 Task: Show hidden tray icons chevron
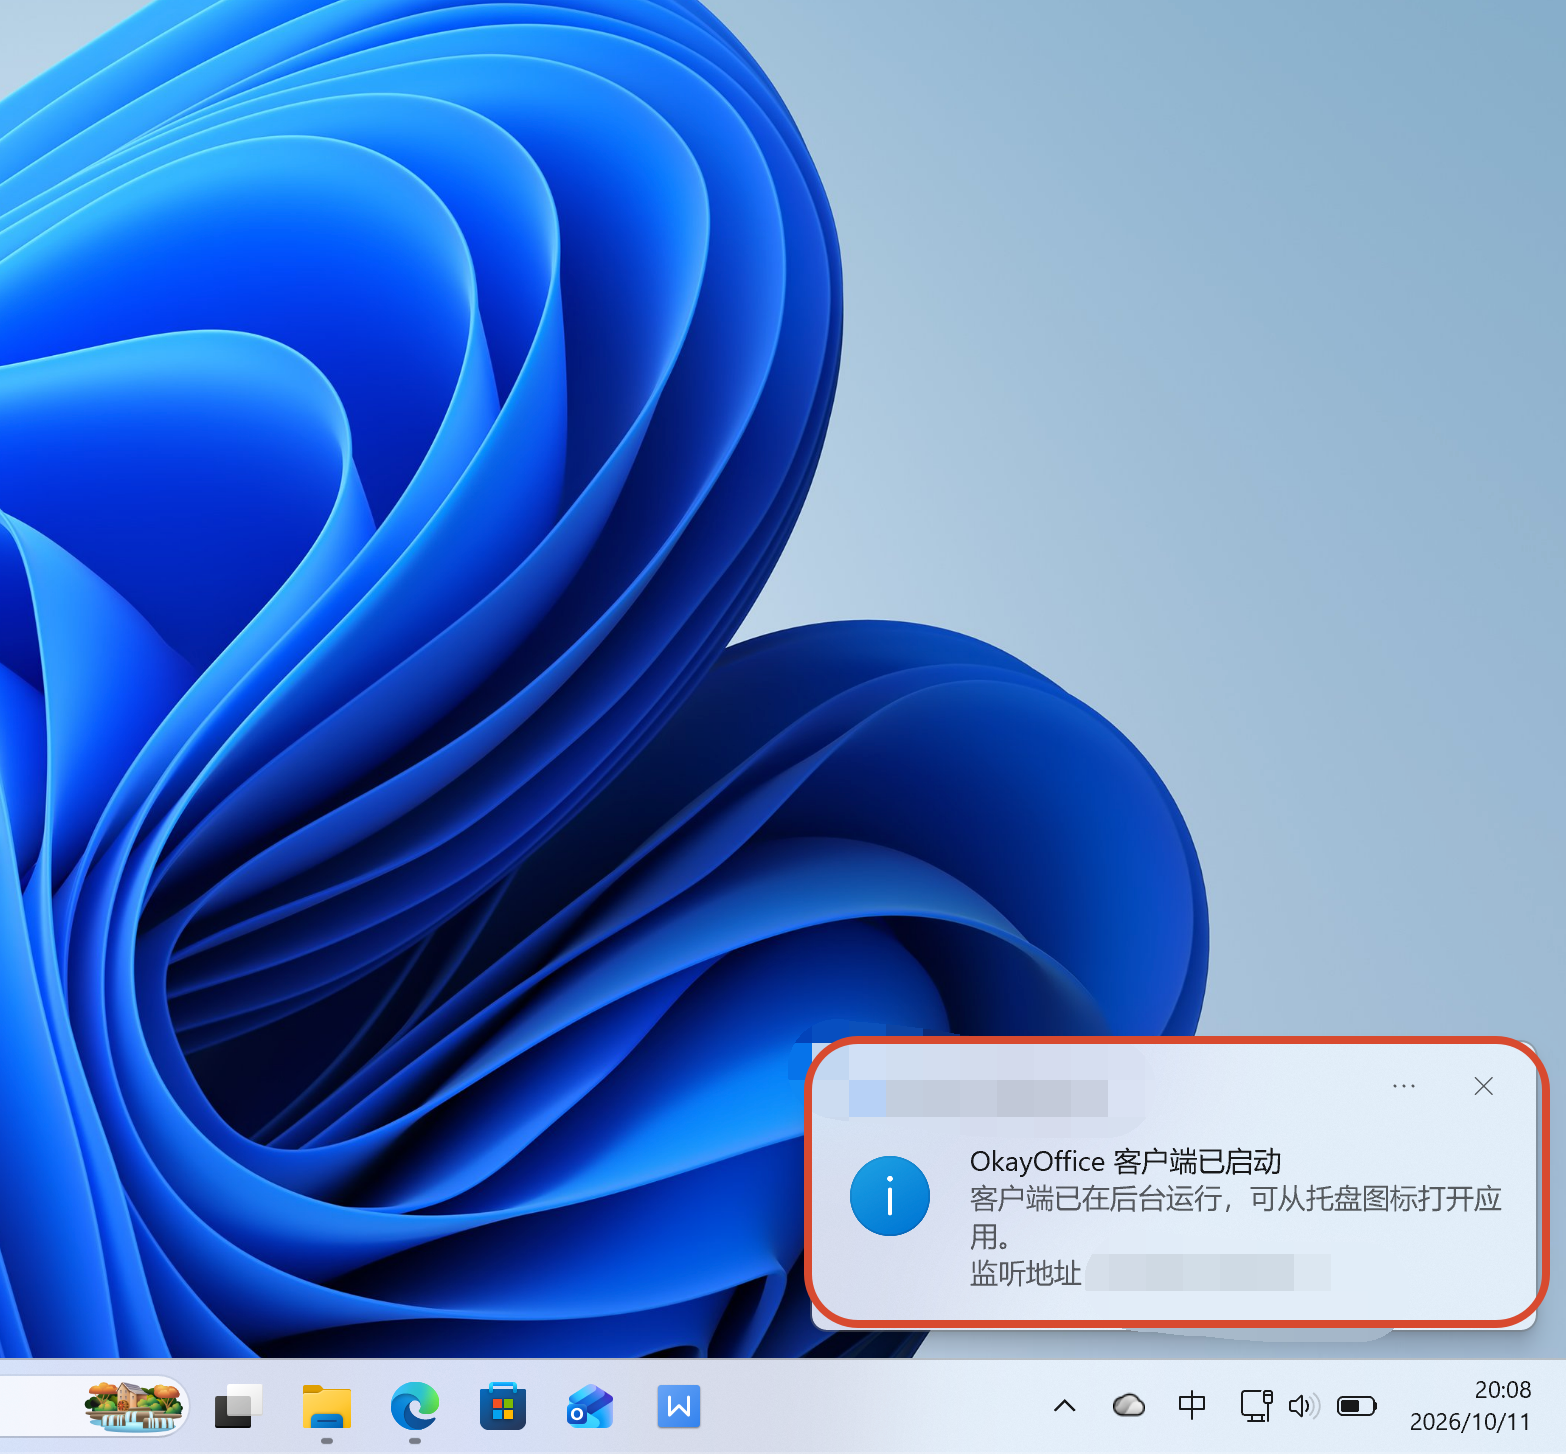1065,1406
